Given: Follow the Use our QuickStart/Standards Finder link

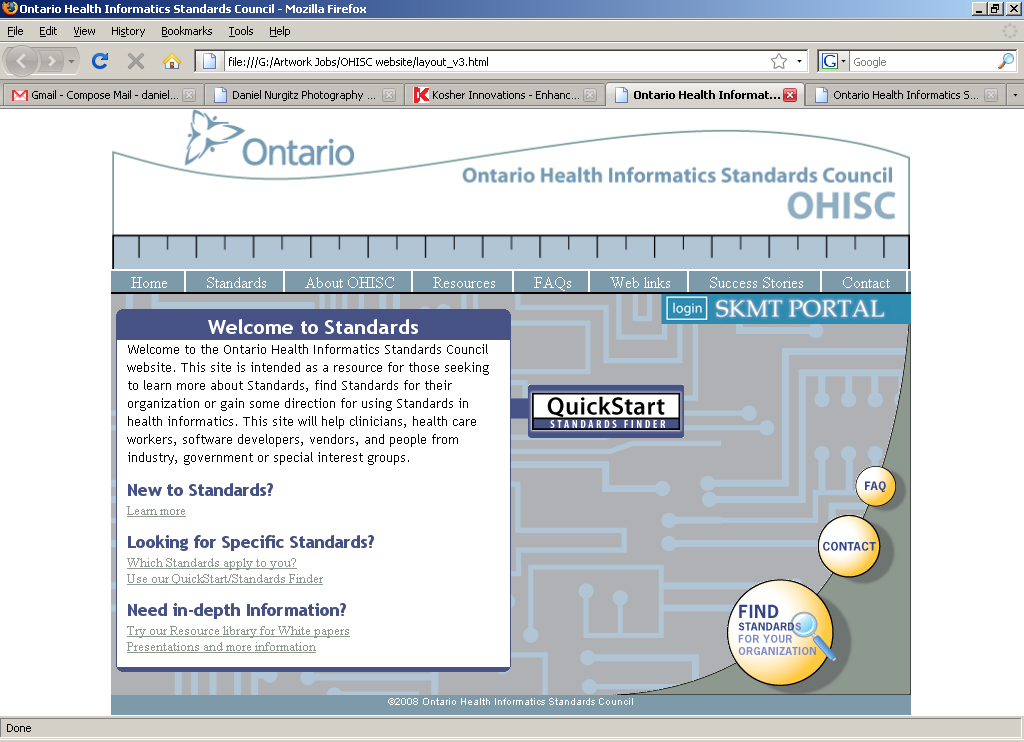Looking at the screenshot, I should [225, 579].
